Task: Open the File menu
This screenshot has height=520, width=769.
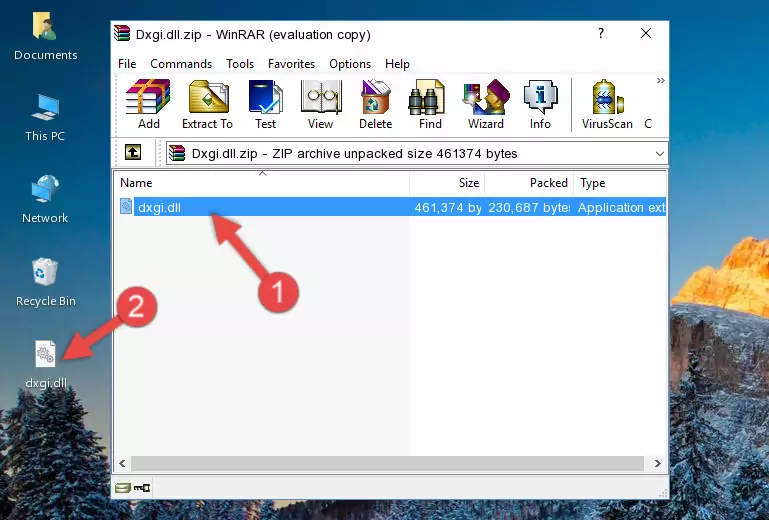Action: [x=127, y=64]
